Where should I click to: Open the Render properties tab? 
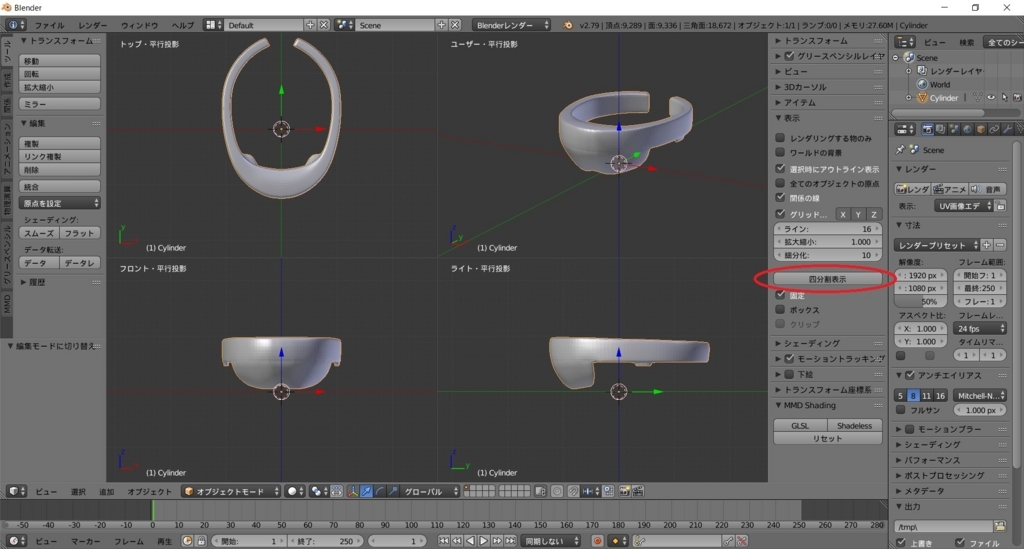click(x=927, y=129)
